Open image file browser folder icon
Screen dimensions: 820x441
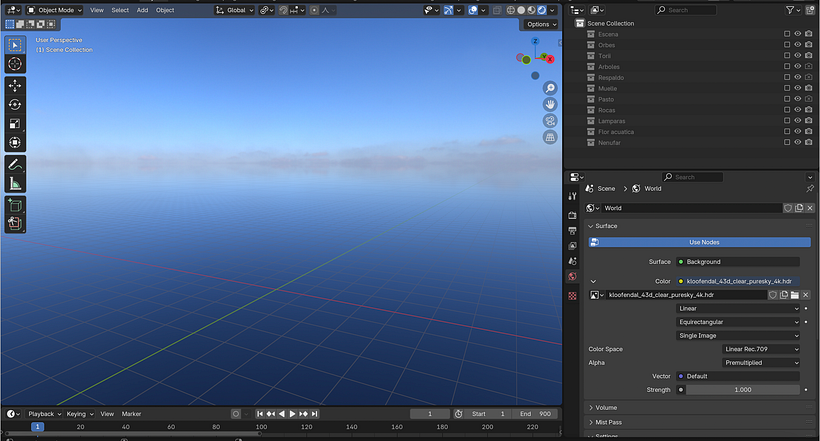click(x=795, y=295)
